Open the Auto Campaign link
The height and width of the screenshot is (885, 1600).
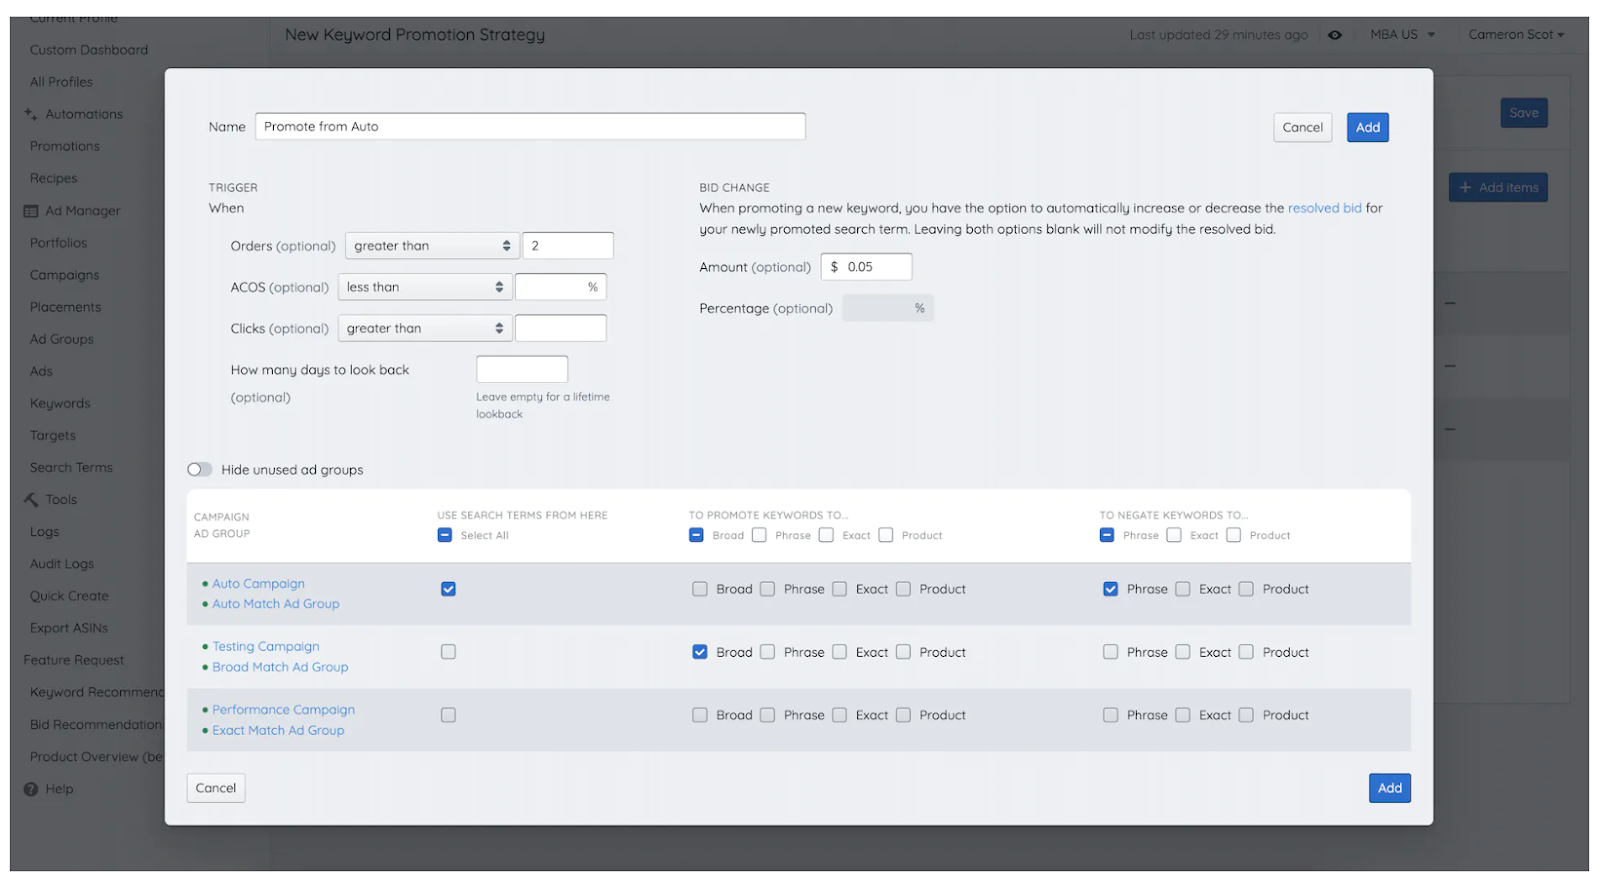click(x=259, y=584)
